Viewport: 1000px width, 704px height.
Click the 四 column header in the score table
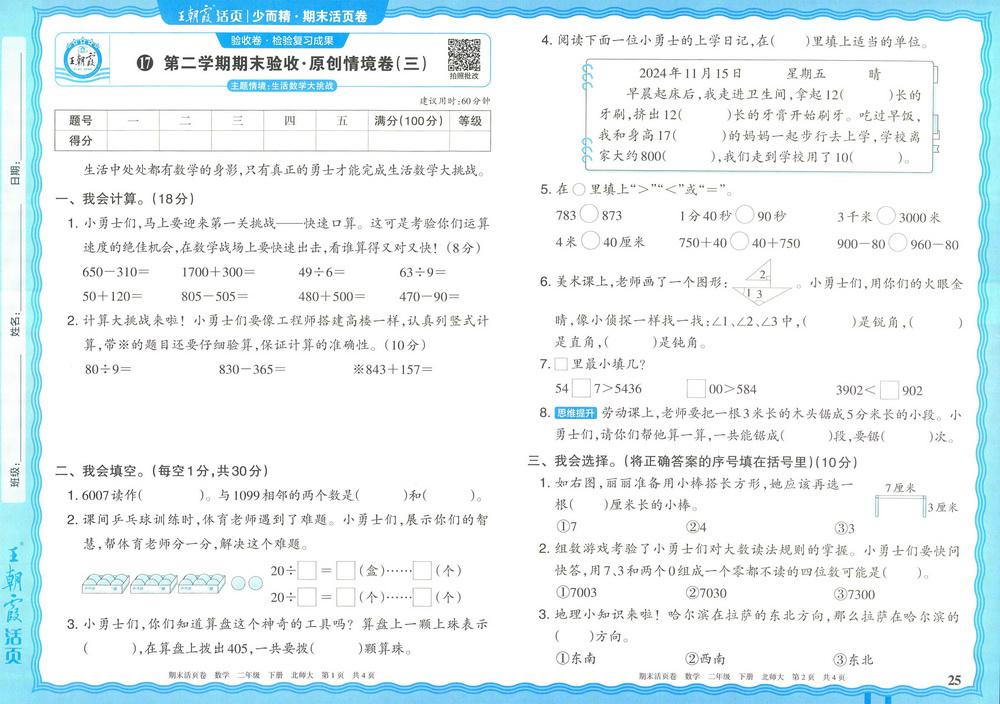pyautogui.click(x=290, y=121)
